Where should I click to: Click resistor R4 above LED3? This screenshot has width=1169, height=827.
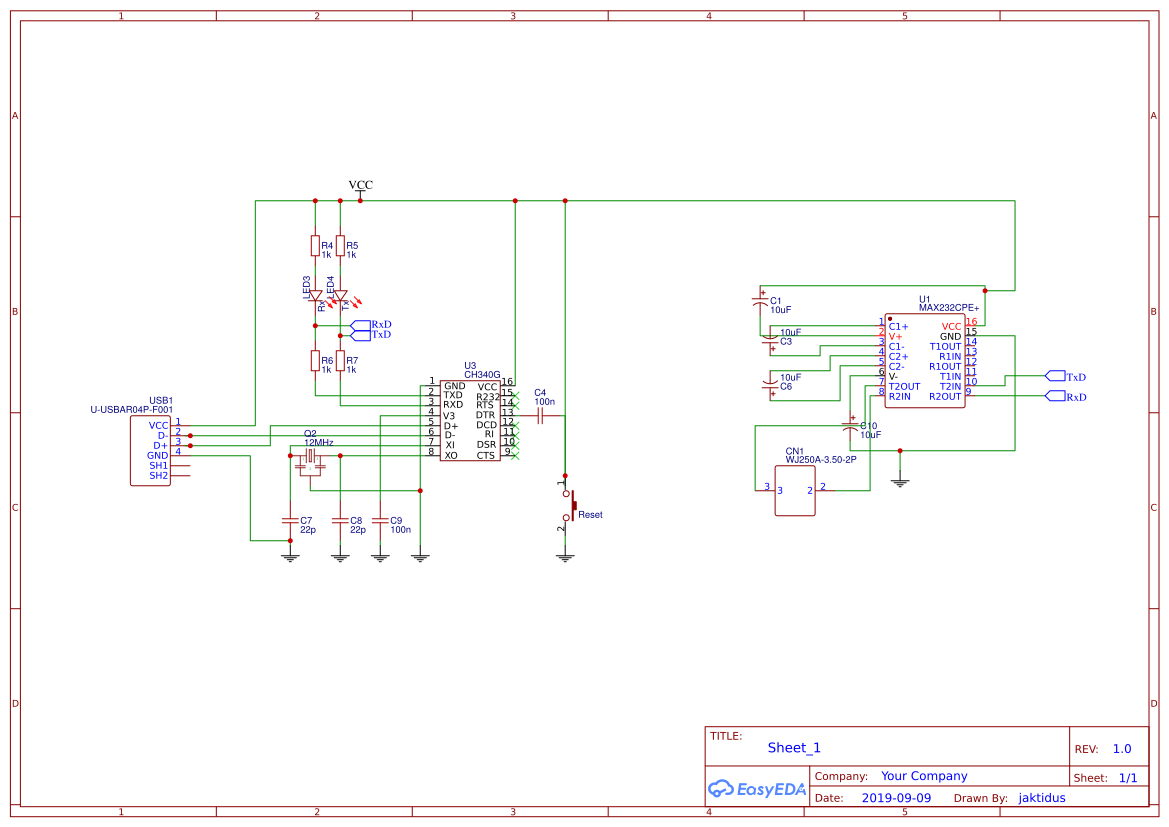coord(315,245)
